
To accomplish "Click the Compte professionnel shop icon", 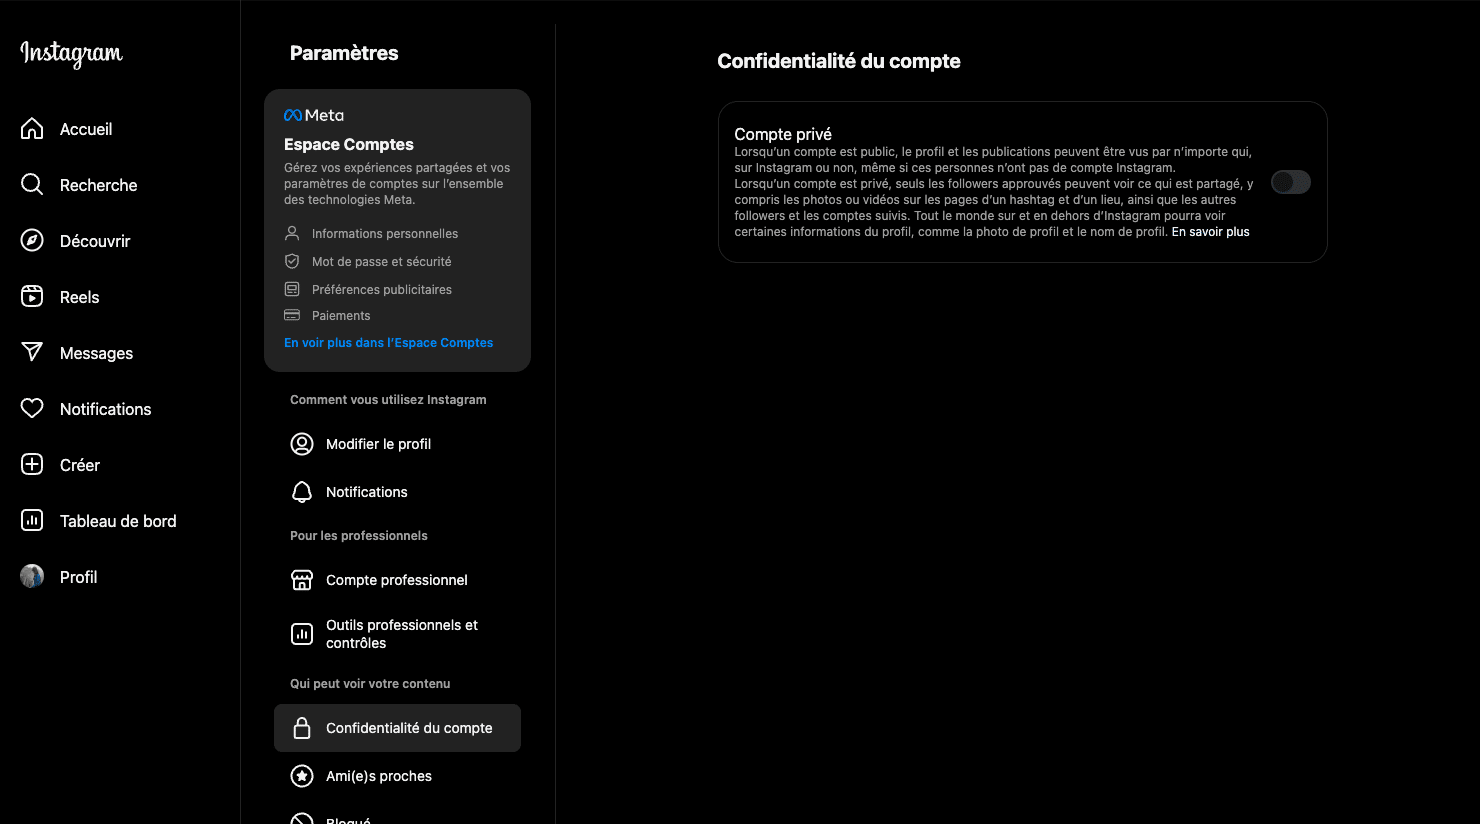I will click(302, 580).
